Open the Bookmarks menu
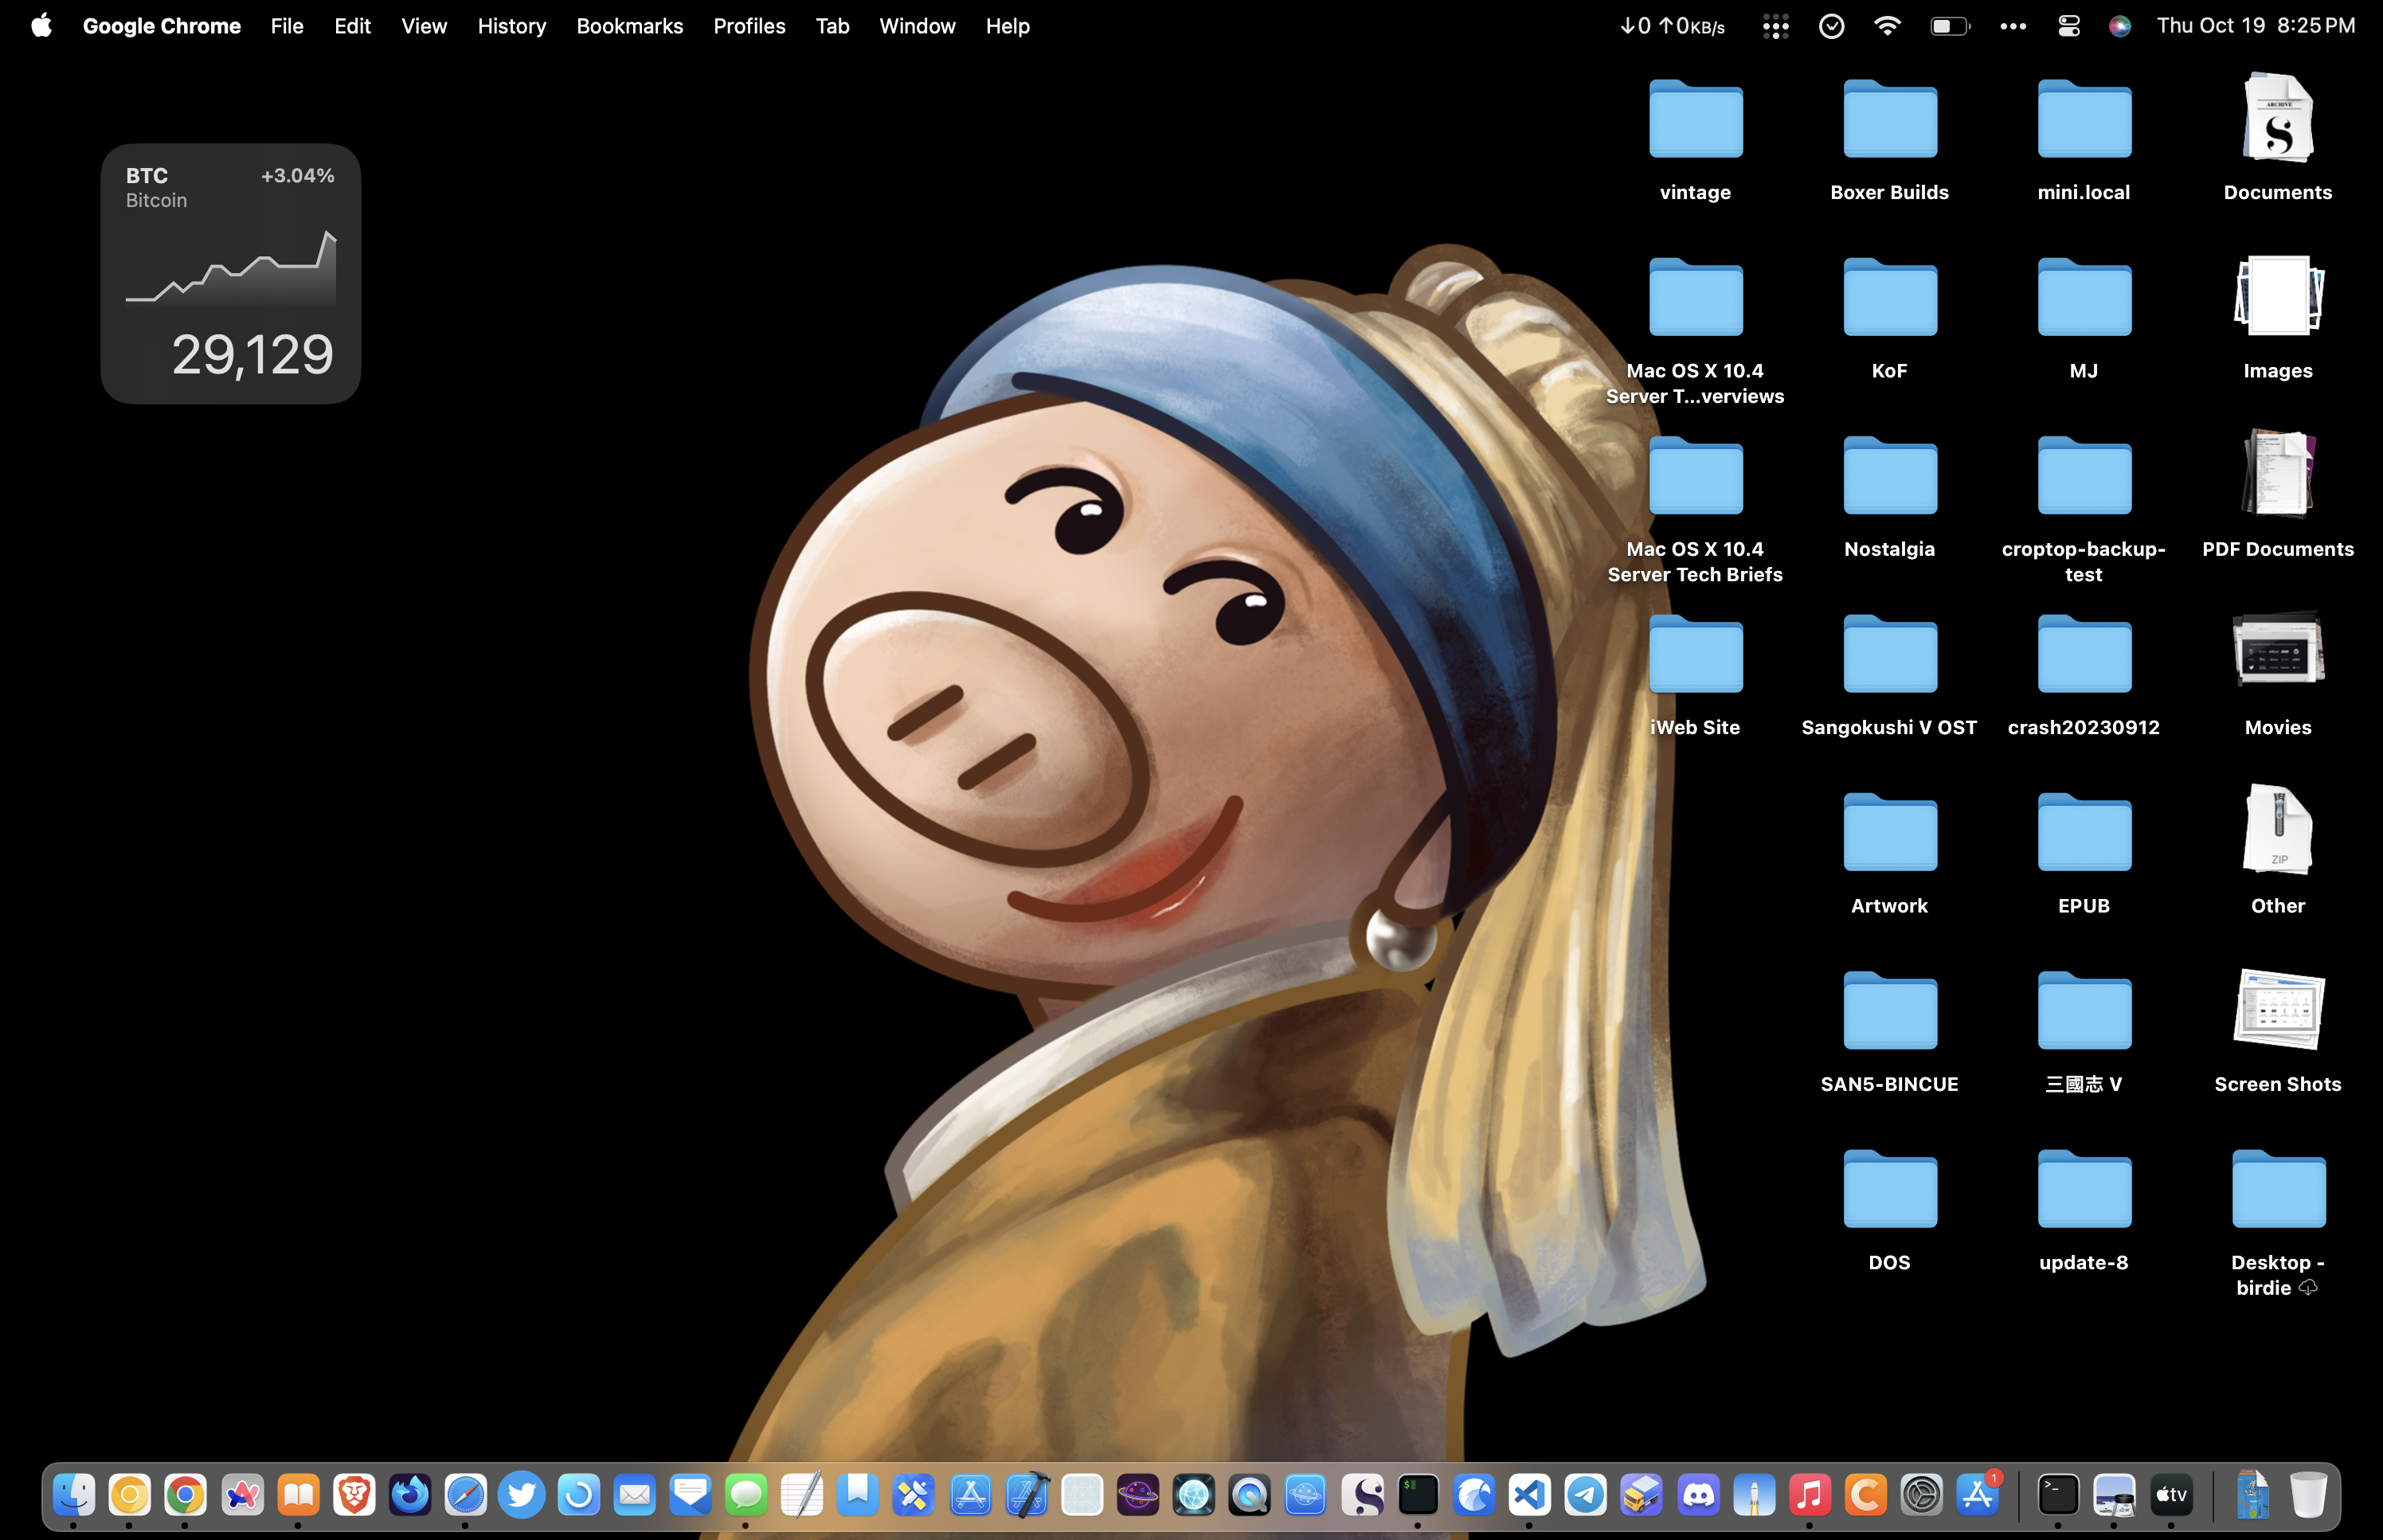Screen dimensions: 2383x1540 (629, 26)
